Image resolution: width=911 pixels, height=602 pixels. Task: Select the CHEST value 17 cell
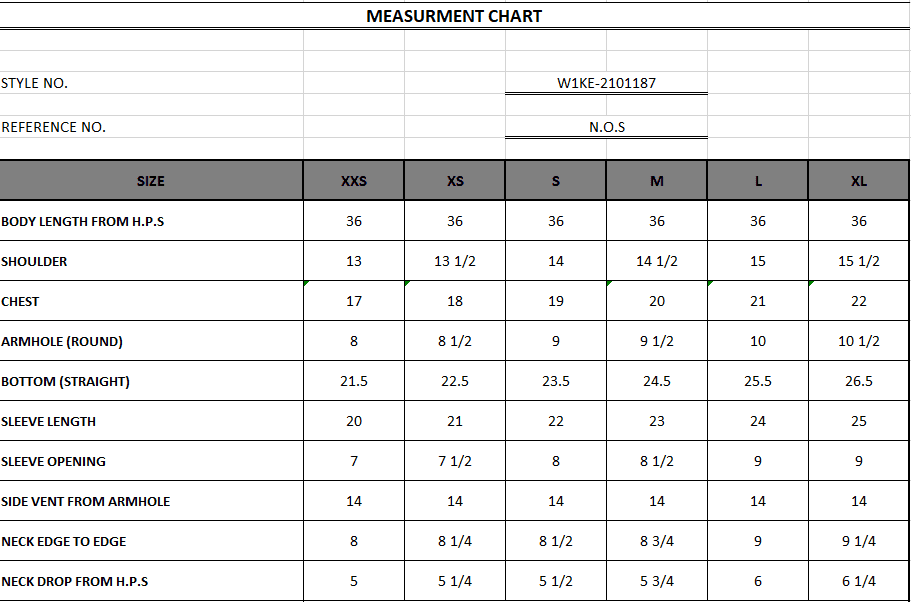pyautogui.click(x=354, y=301)
